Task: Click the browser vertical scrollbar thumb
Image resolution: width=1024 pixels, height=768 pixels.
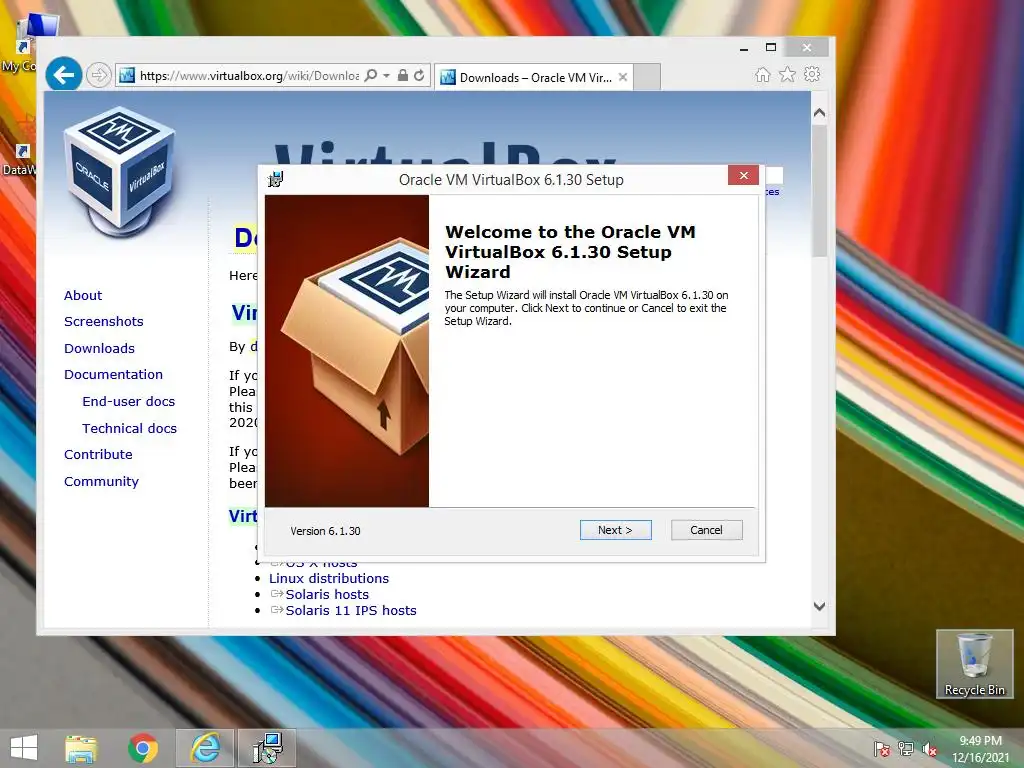Action: [x=820, y=190]
